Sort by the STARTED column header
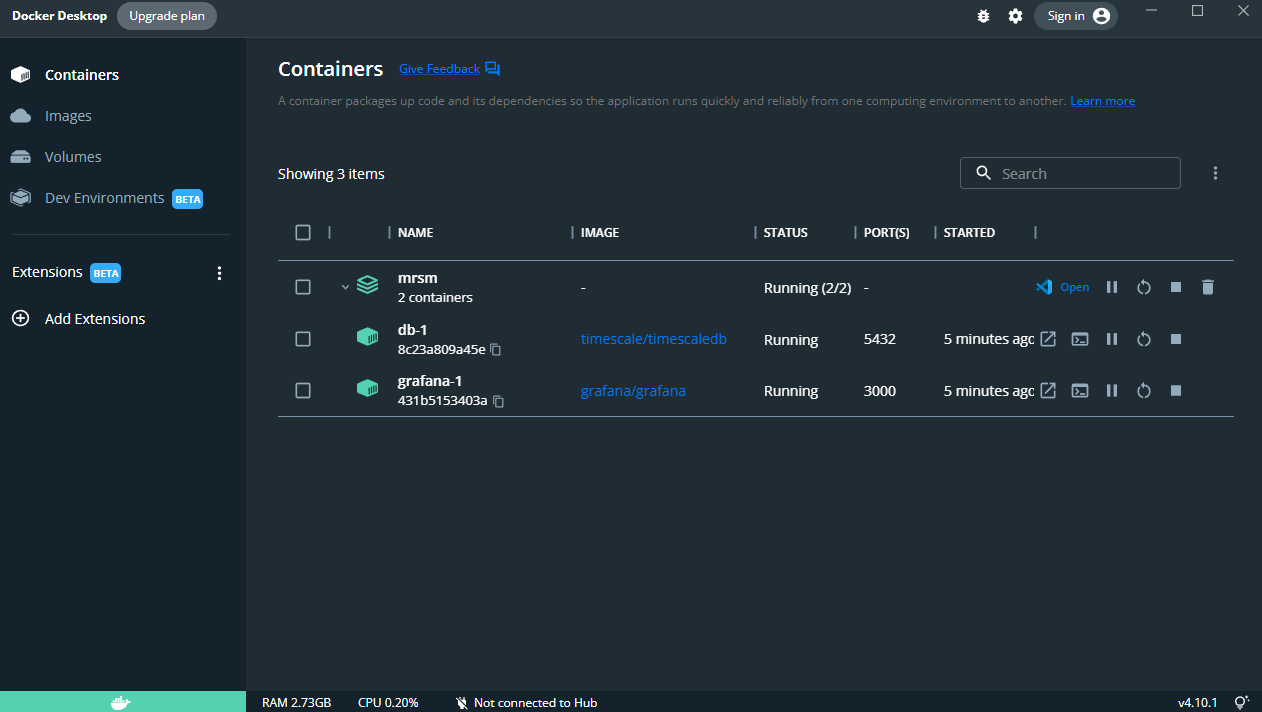Image resolution: width=1262 pixels, height=712 pixels. [x=969, y=232]
